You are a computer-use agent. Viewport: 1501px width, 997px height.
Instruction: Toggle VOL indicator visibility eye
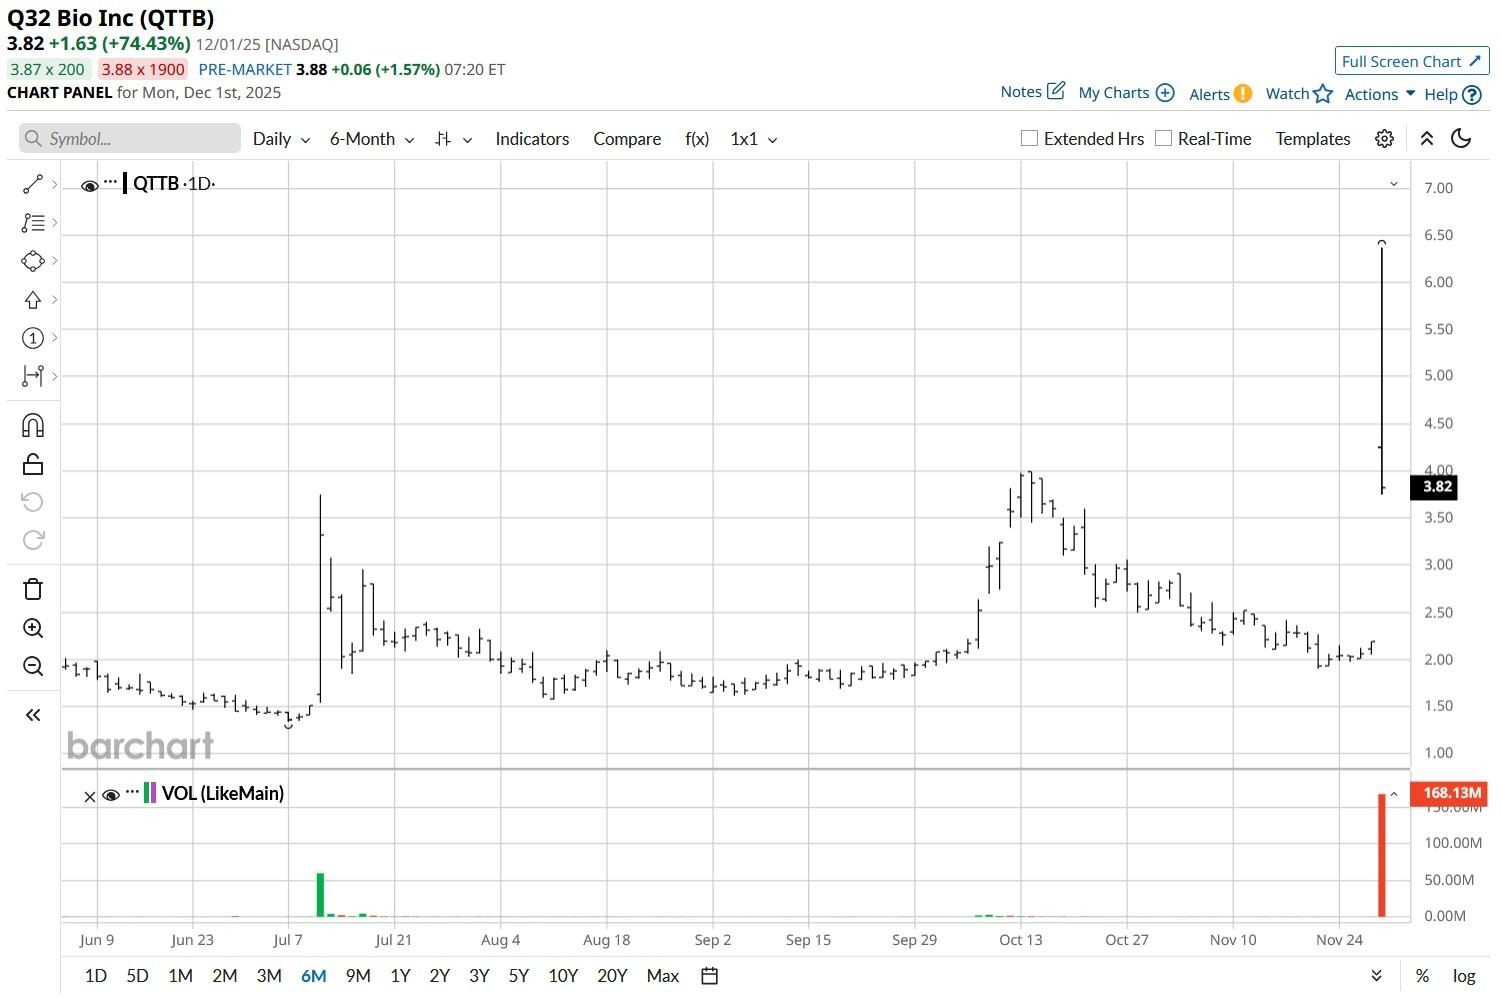click(x=111, y=795)
